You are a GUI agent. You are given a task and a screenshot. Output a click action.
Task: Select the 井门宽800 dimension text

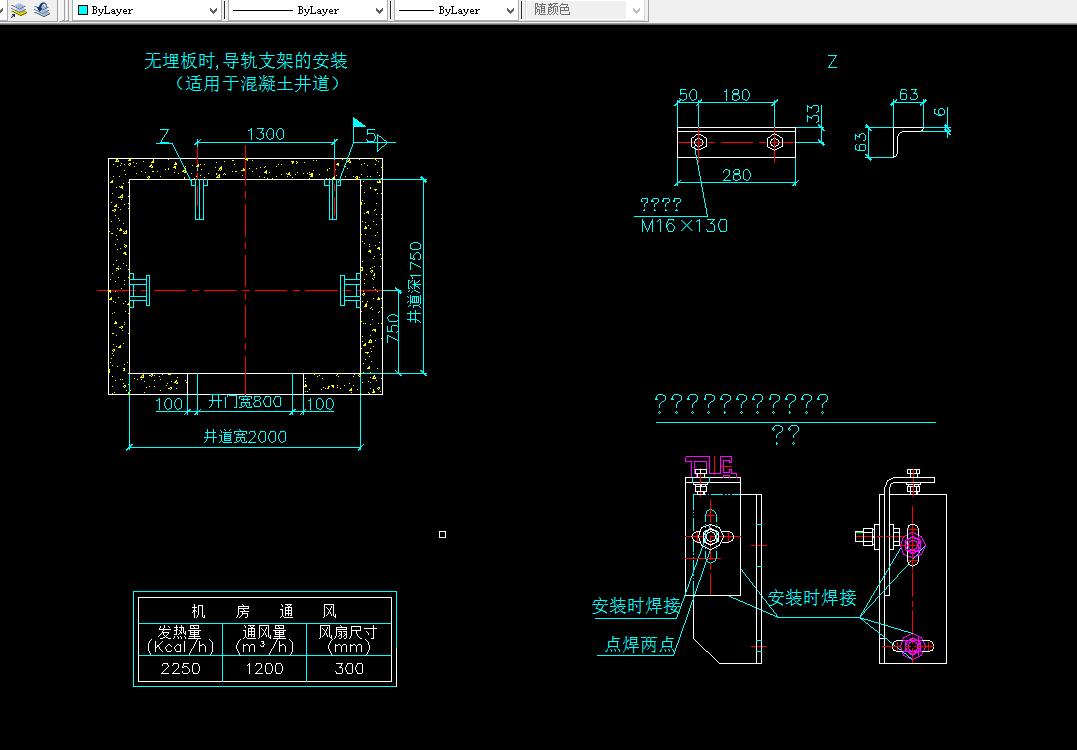click(245, 402)
